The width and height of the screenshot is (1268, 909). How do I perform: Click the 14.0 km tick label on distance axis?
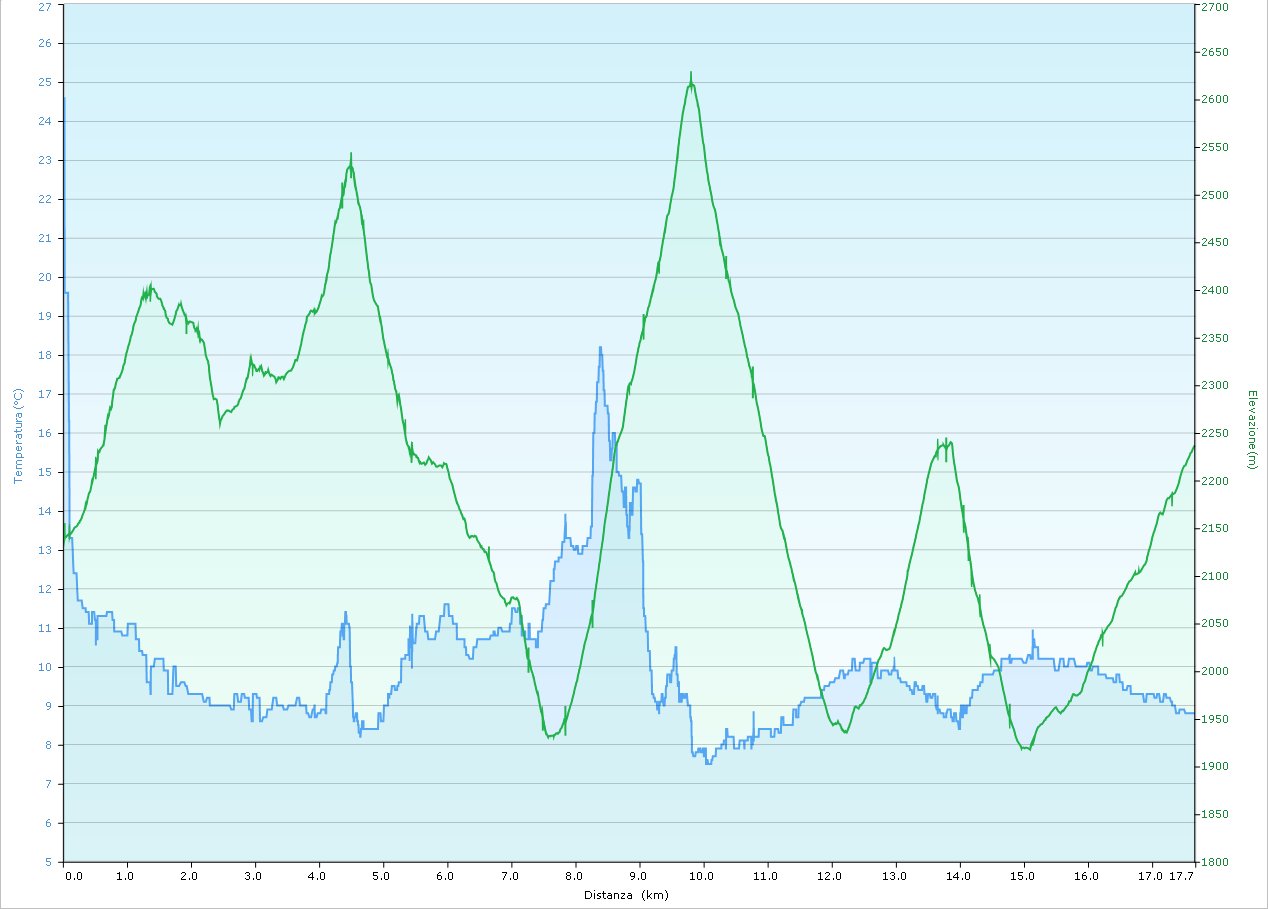coord(957,875)
